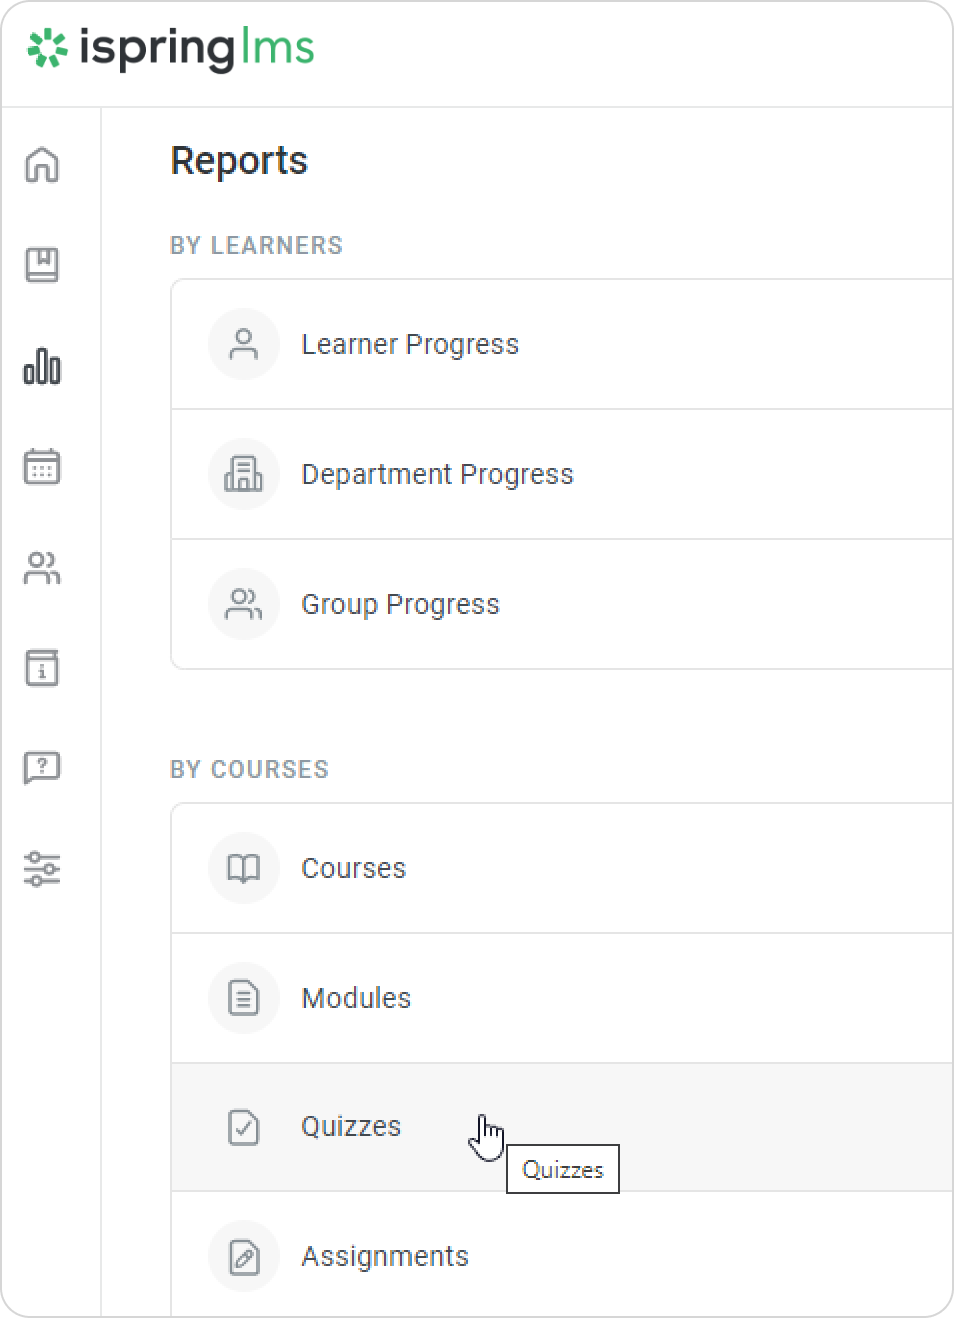Open the Department Progress report
The image size is (954, 1318).
[437, 474]
